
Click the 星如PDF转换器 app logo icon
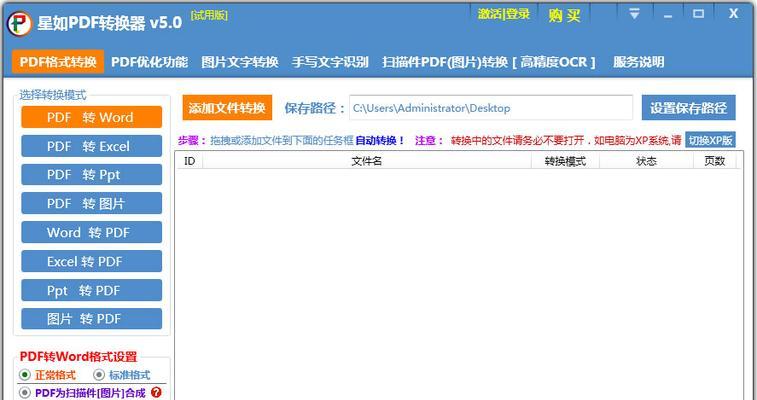pyautogui.click(x=19, y=24)
